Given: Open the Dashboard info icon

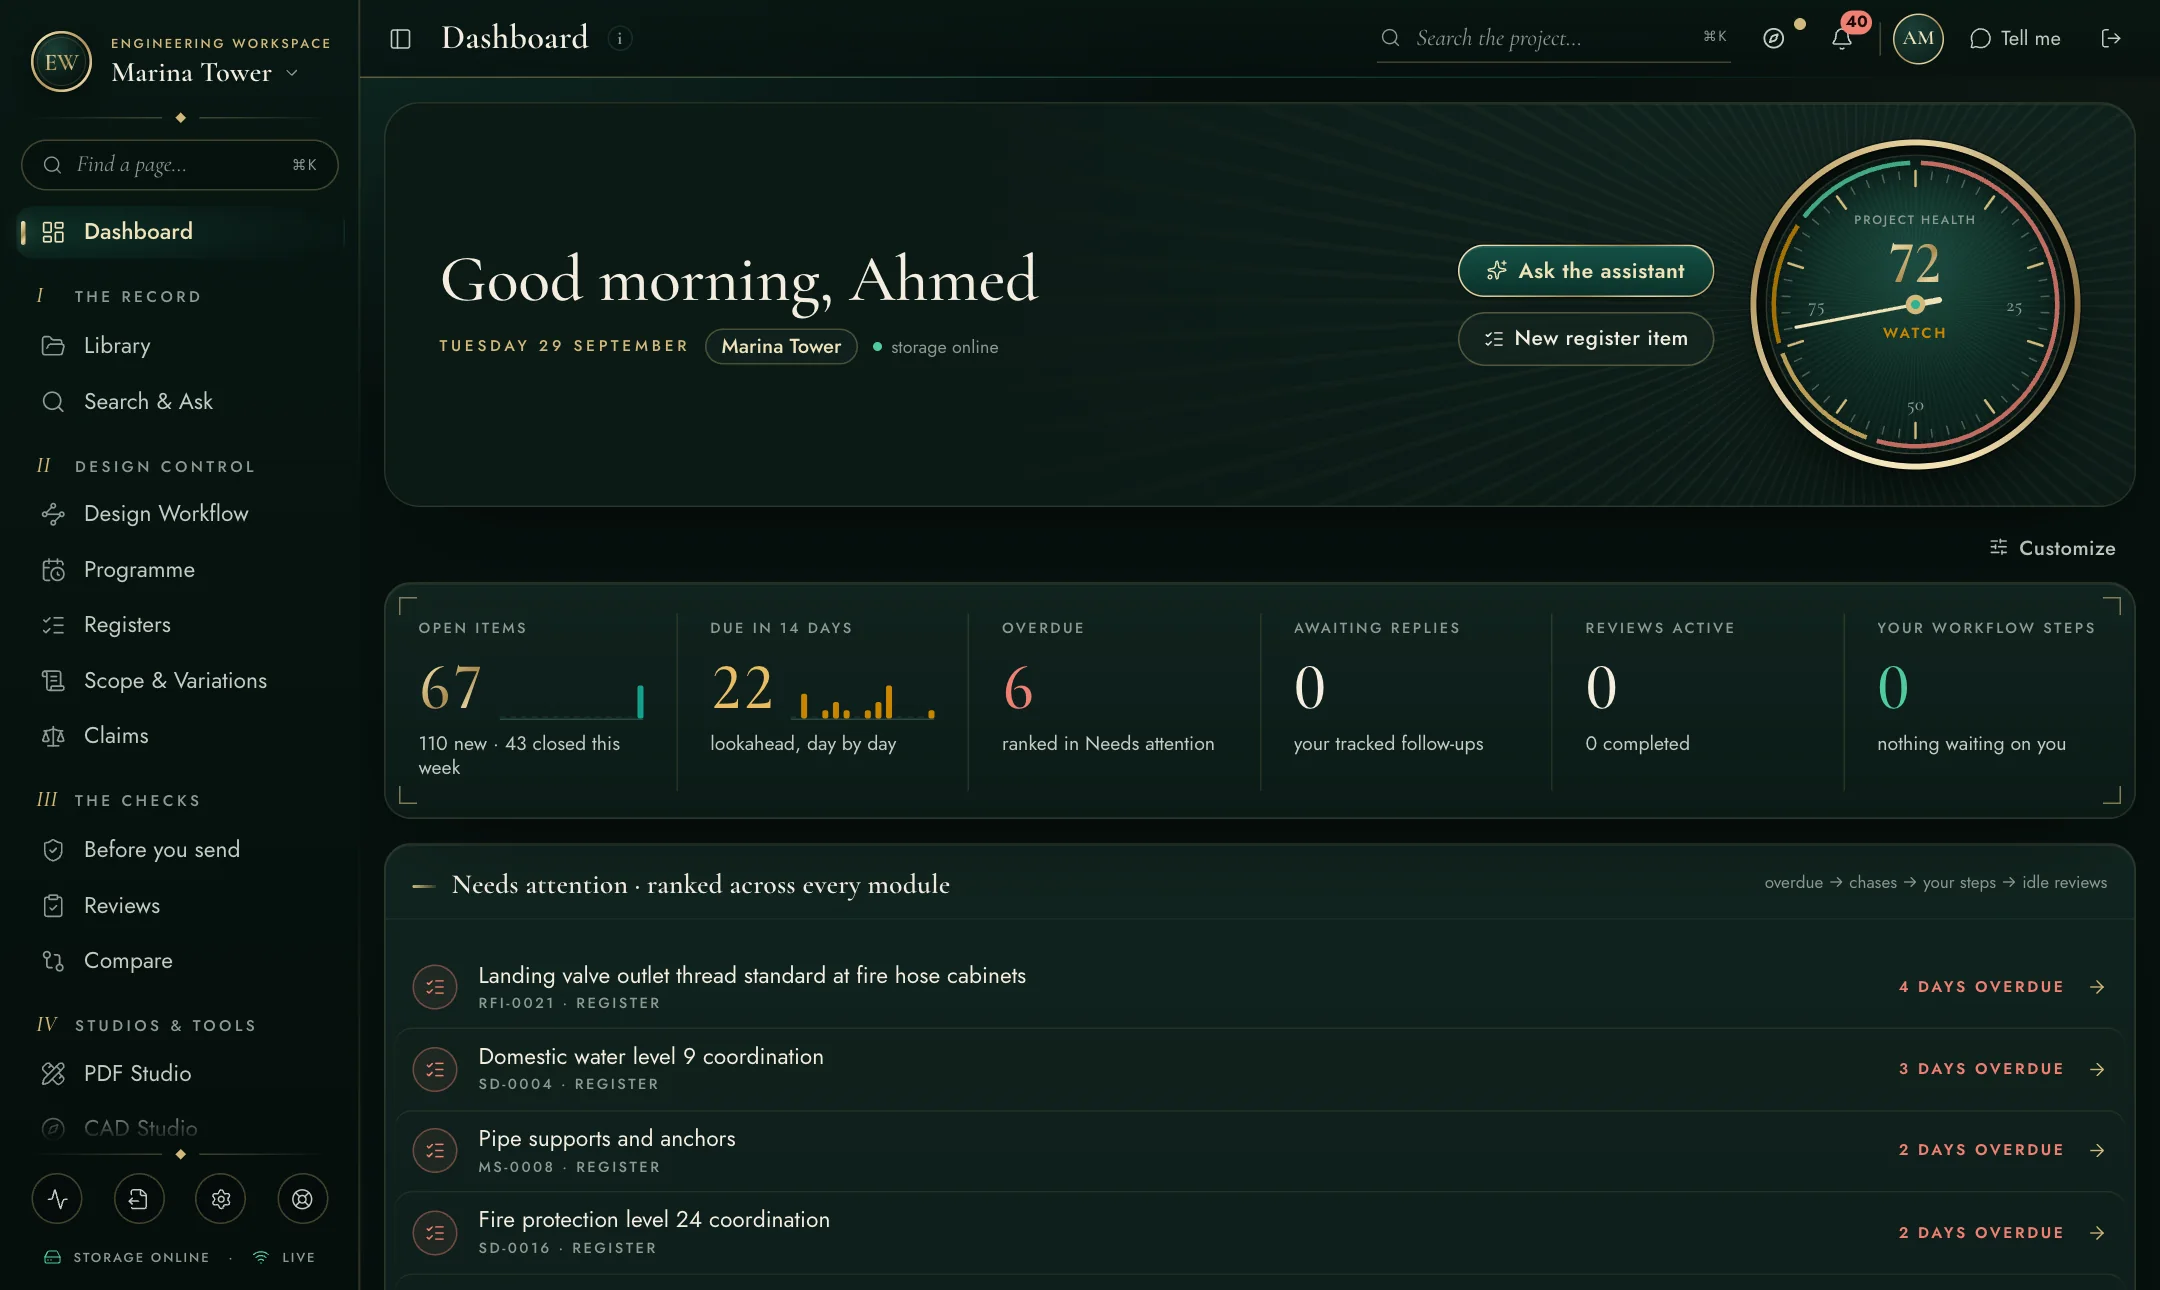Looking at the screenshot, I should [x=620, y=39].
